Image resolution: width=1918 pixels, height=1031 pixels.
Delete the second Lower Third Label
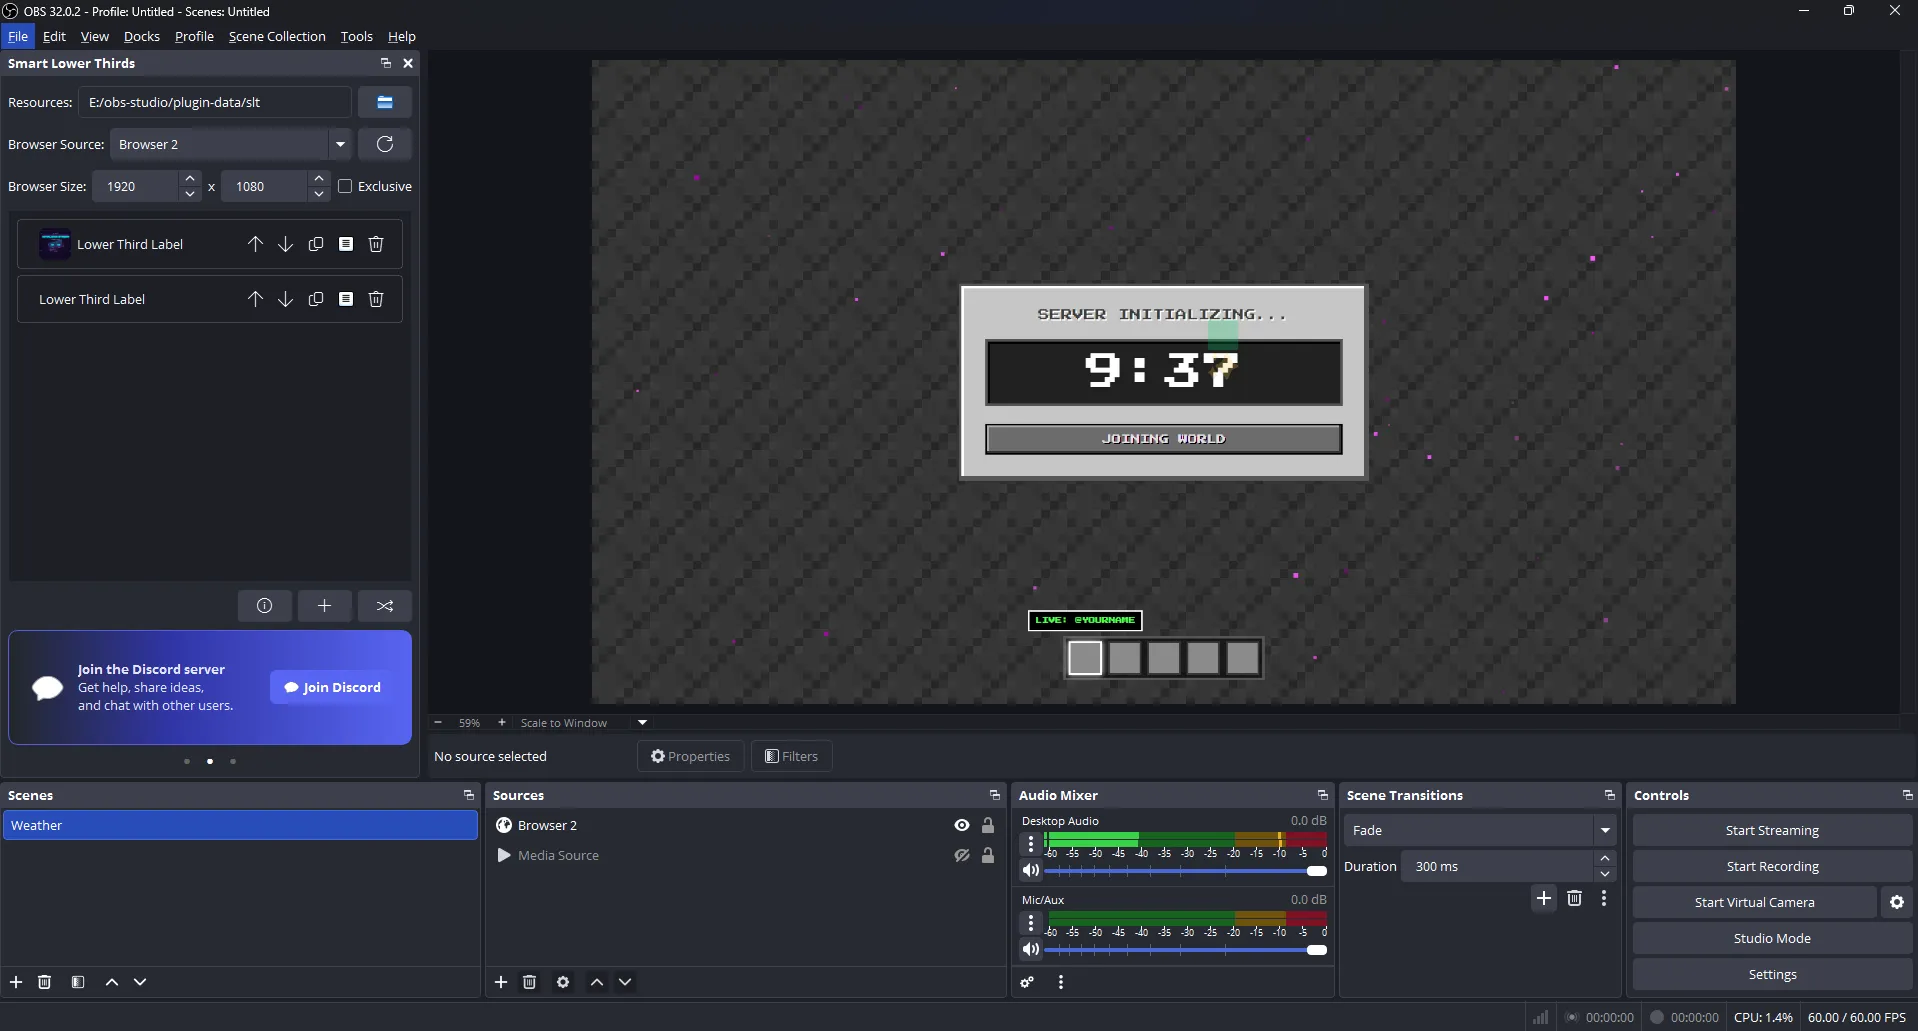(376, 299)
